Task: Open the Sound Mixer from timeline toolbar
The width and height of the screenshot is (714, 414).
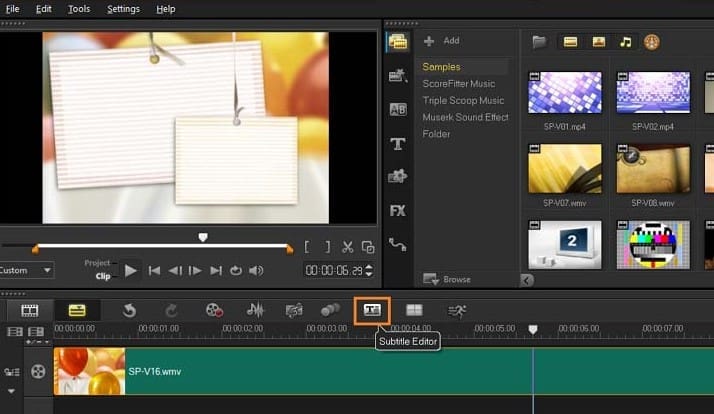Action: click(x=255, y=310)
